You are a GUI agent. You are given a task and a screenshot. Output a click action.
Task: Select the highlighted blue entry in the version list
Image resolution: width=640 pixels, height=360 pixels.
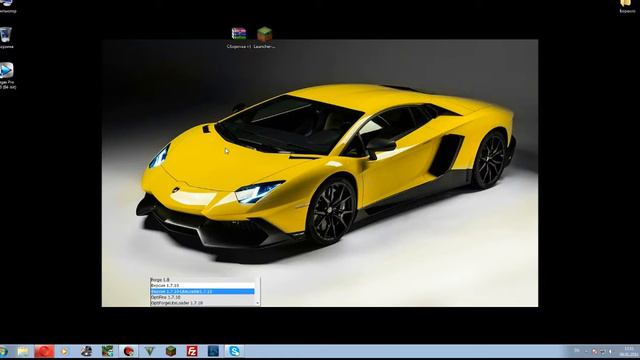coord(202,291)
